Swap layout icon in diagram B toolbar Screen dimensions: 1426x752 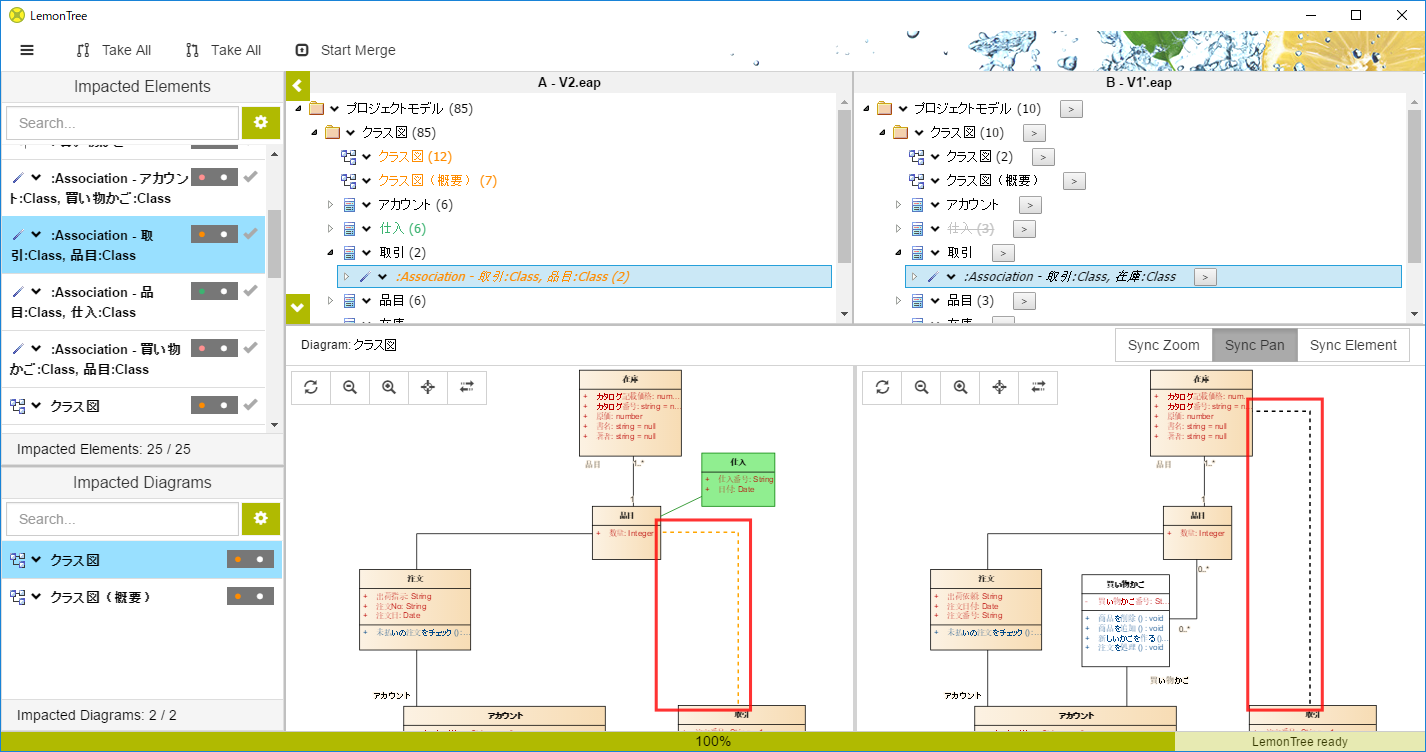click(1038, 387)
